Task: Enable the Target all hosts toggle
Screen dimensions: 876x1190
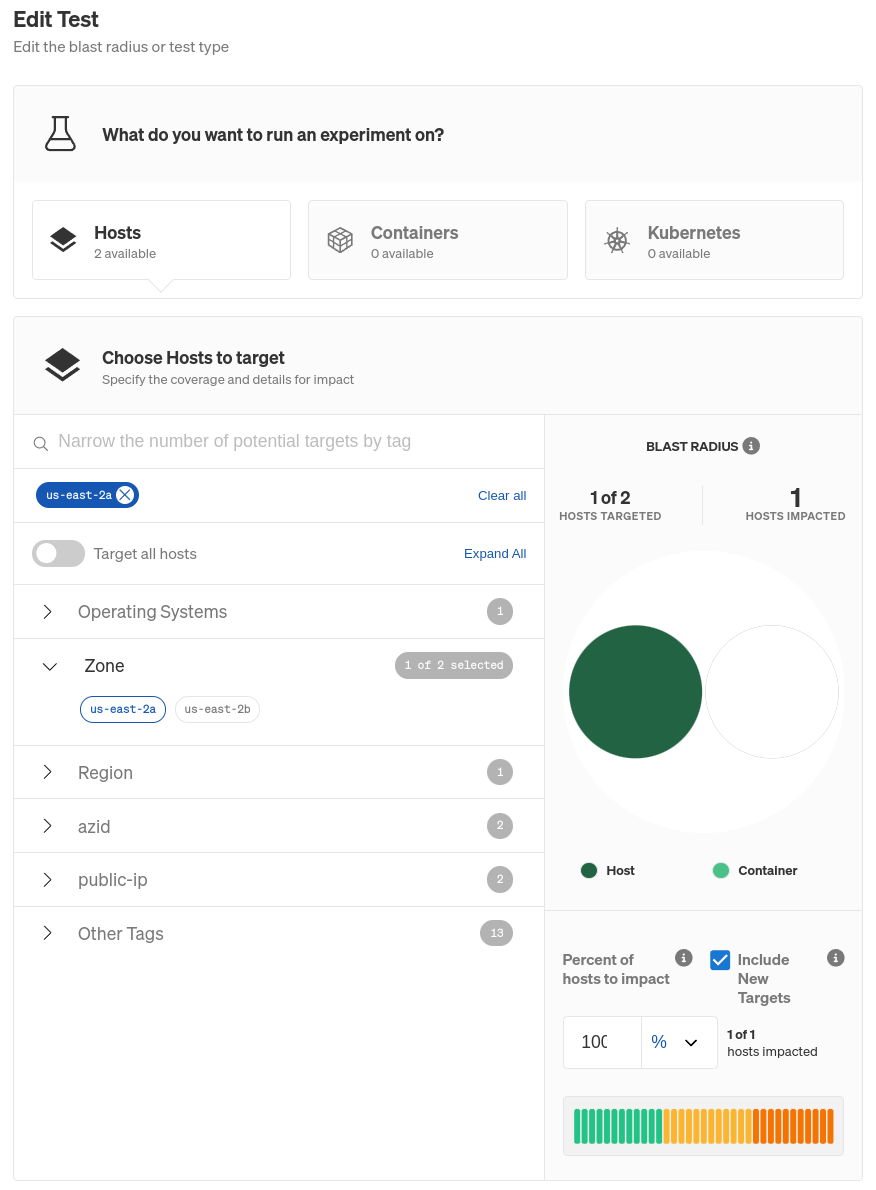Action: pos(58,554)
